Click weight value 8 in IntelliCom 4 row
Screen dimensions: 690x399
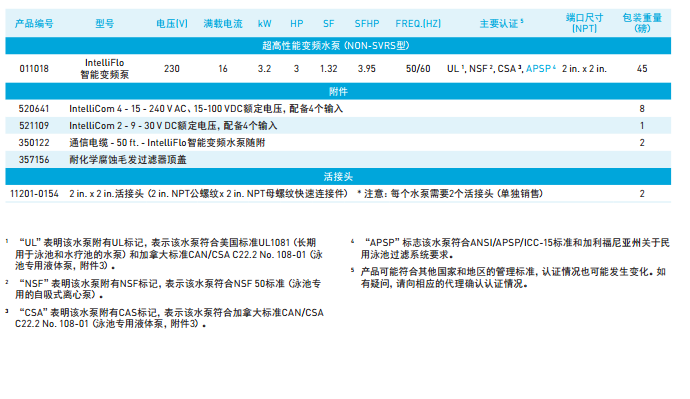(x=642, y=109)
